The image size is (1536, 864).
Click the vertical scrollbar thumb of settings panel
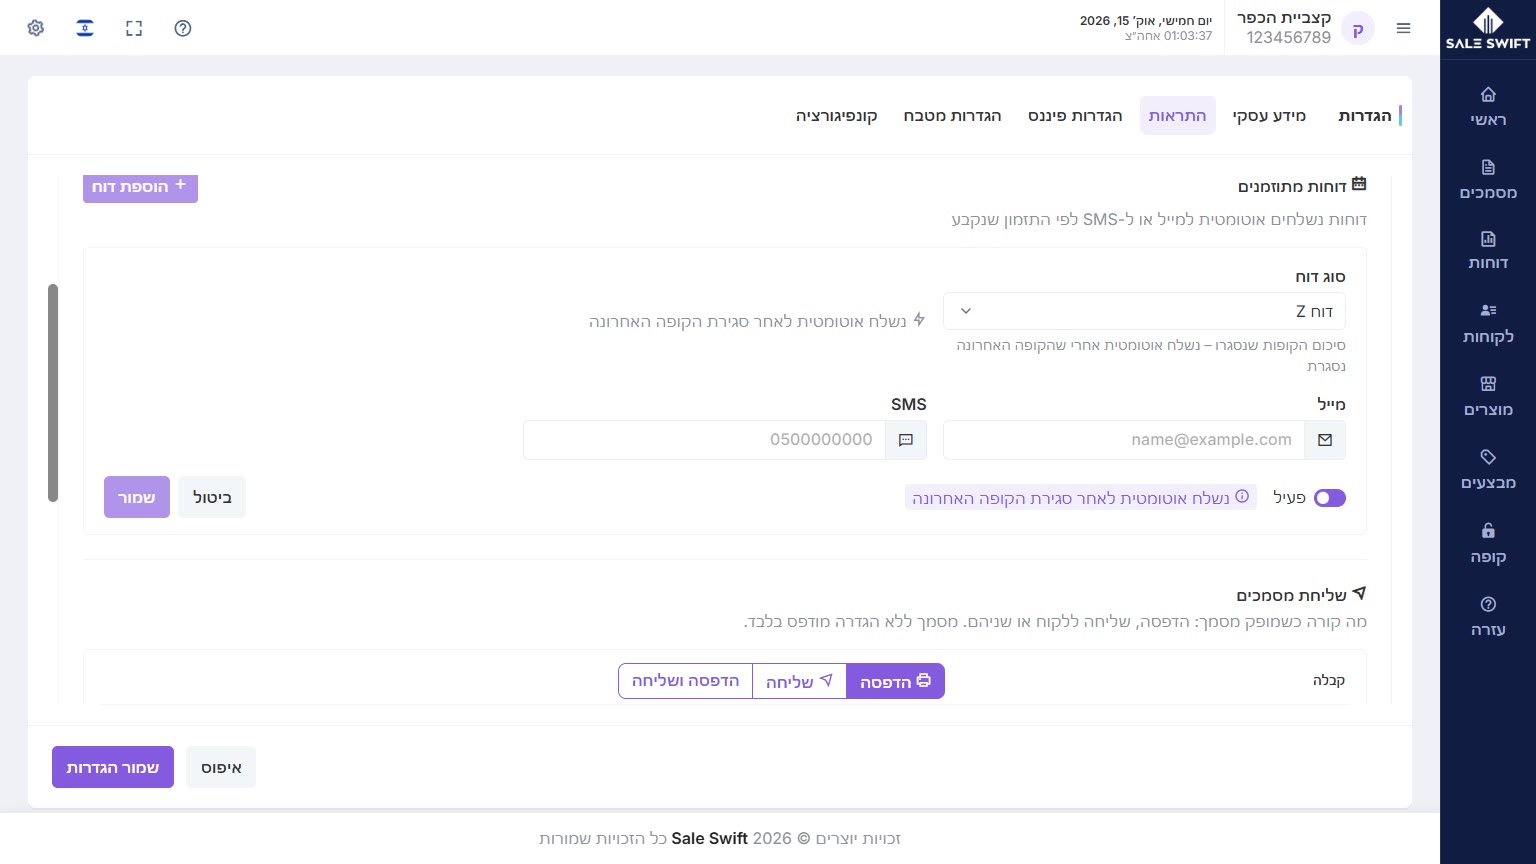(53, 392)
